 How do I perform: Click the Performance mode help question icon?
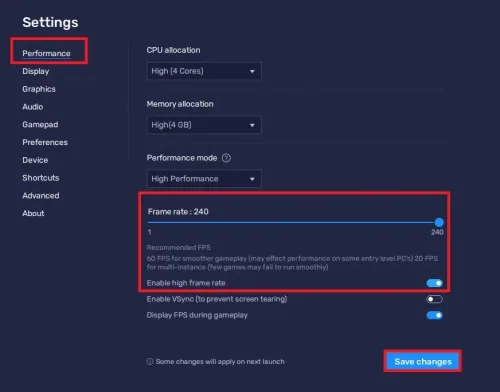tap(226, 158)
